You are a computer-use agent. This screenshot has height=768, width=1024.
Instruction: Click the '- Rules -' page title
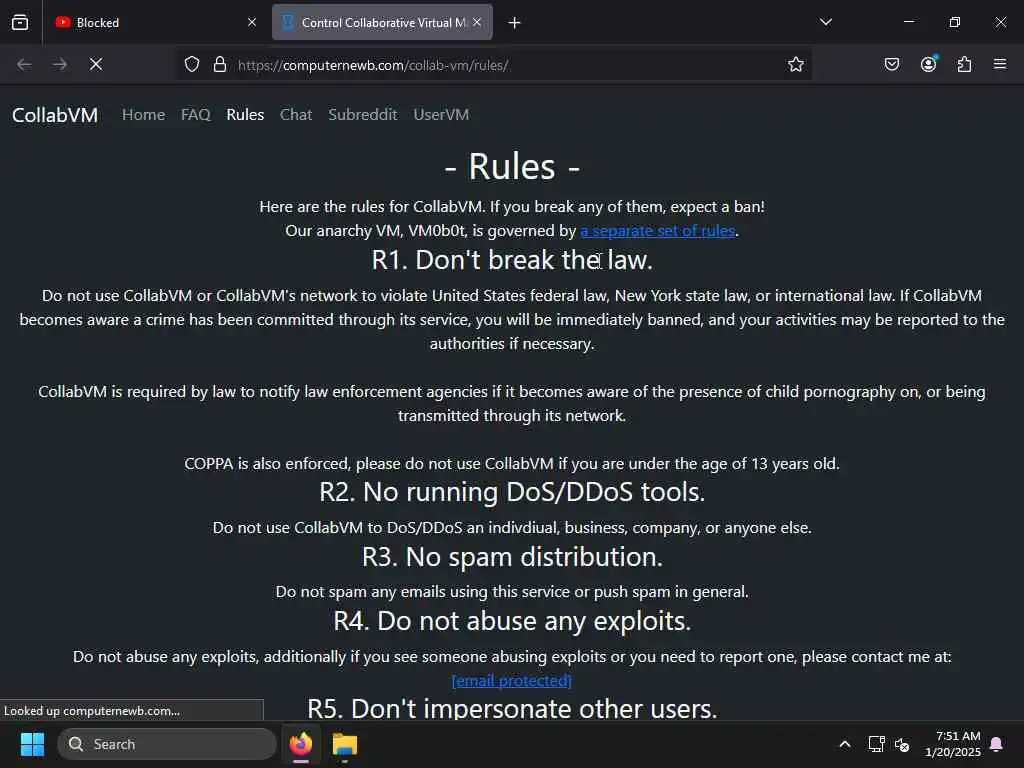512,167
